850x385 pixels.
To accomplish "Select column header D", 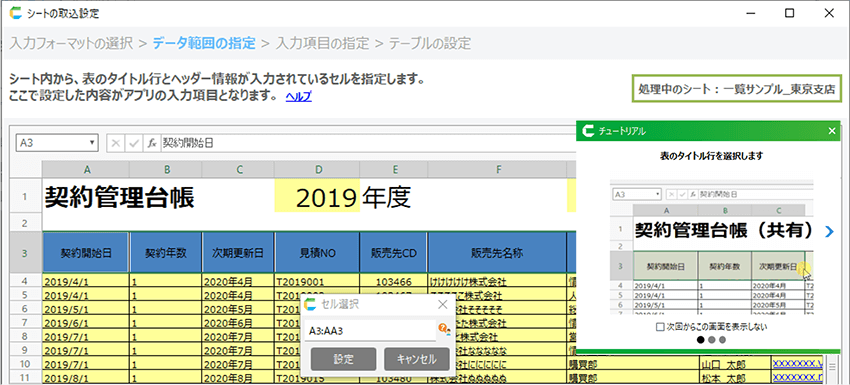I will [317, 170].
